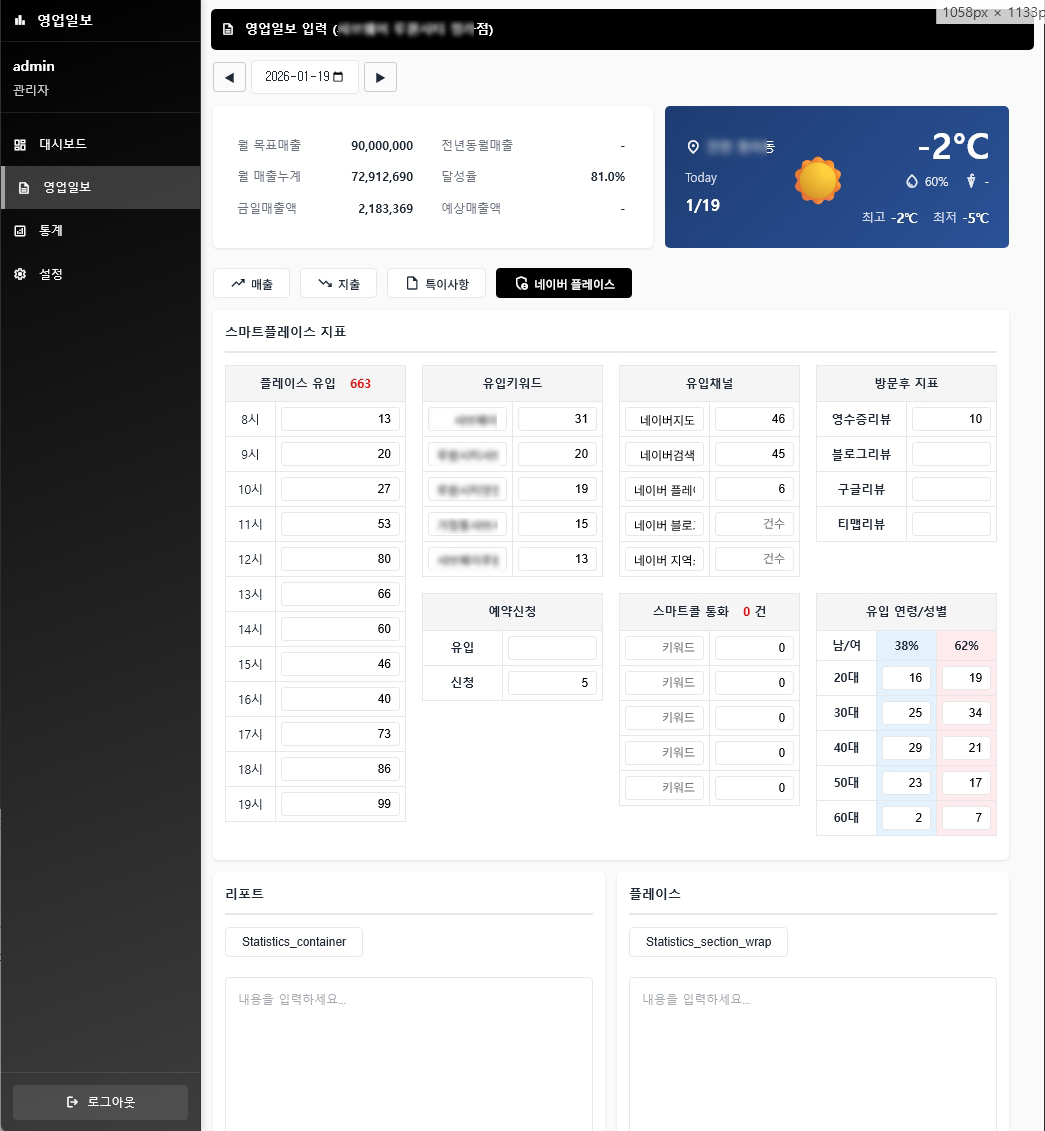1045x1131 pixels.
Task: Open 통계 page from the sidebar
Action: click(52, 231)
